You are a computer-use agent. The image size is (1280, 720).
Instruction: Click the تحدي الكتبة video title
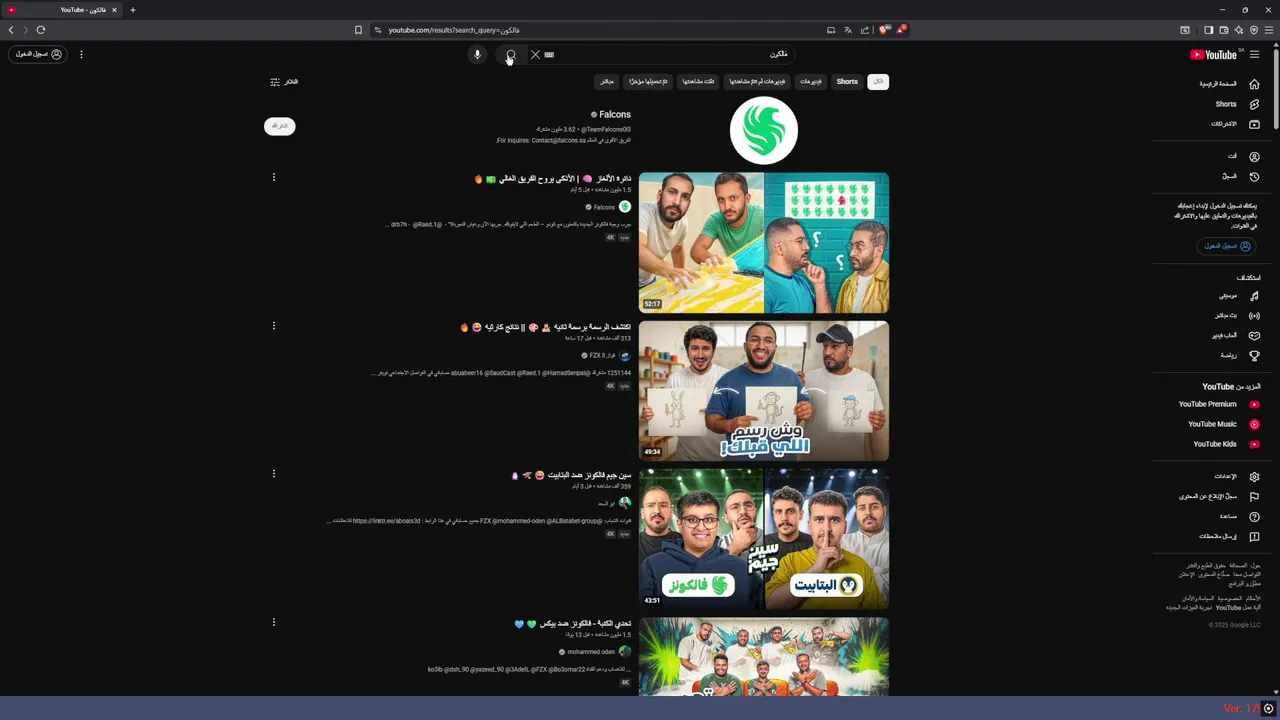coord(573,623)
